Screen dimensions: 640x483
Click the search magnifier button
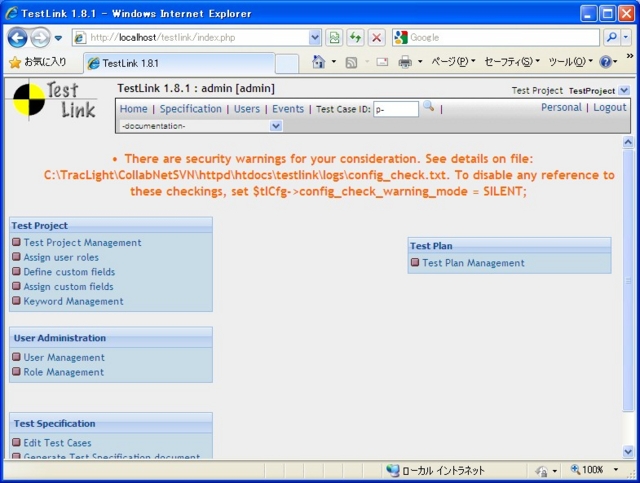coord(611,38)
